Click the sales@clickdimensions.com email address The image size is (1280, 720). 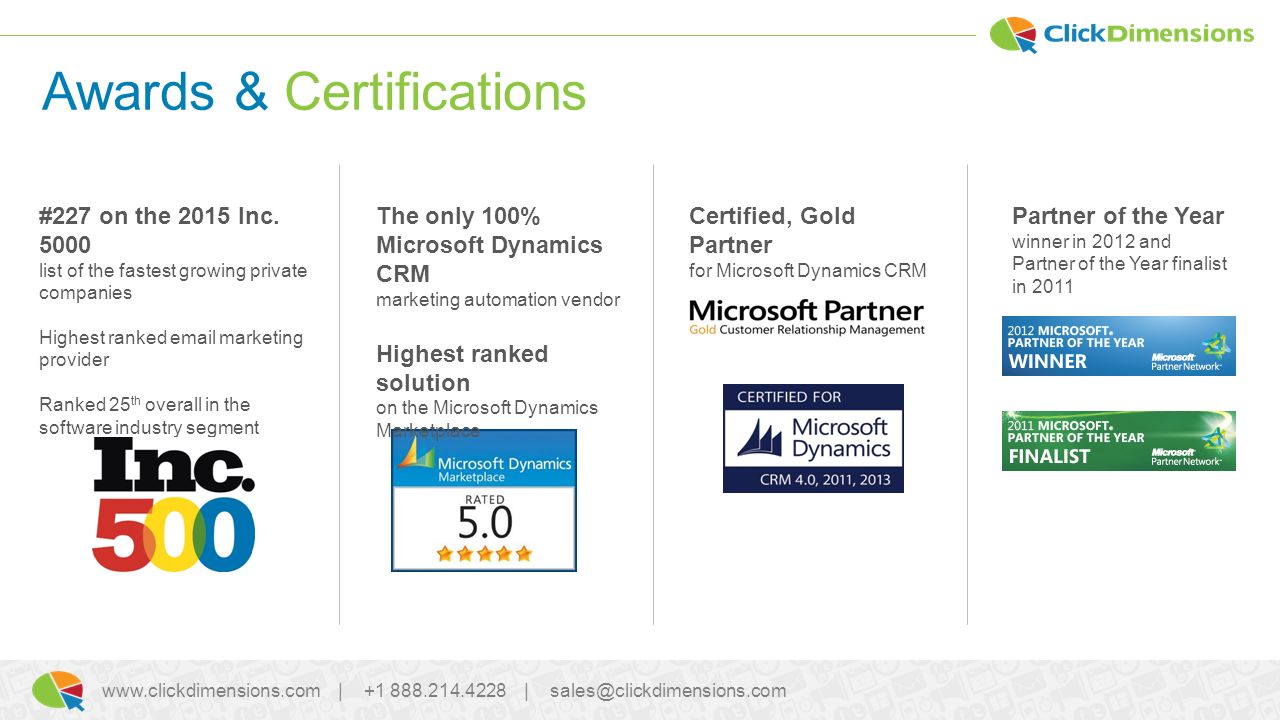tap(668, 691)
